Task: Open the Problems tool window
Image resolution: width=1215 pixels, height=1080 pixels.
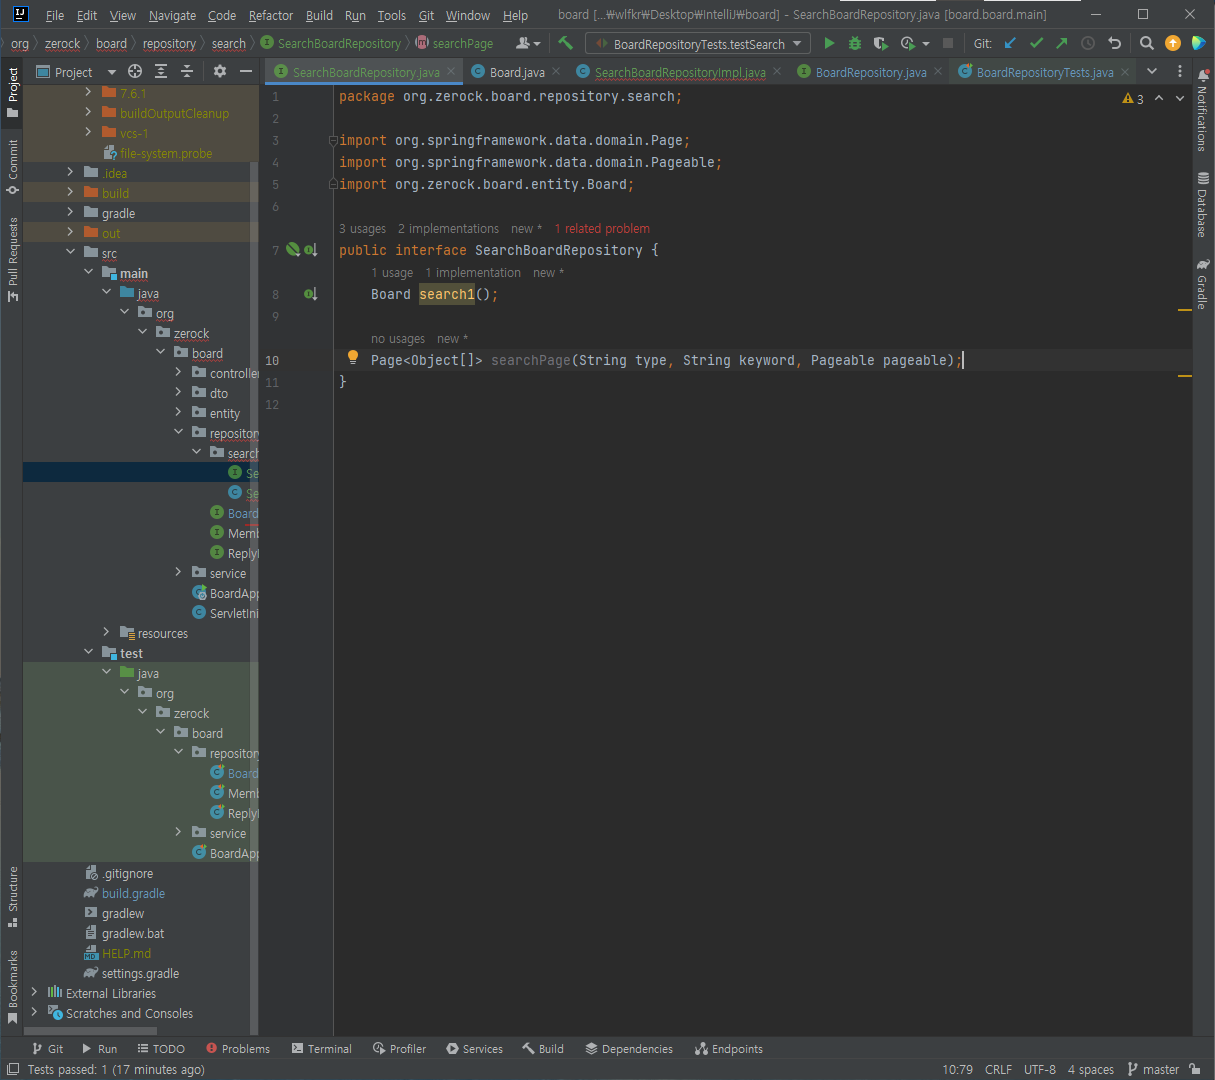Action: (238, 1049)
